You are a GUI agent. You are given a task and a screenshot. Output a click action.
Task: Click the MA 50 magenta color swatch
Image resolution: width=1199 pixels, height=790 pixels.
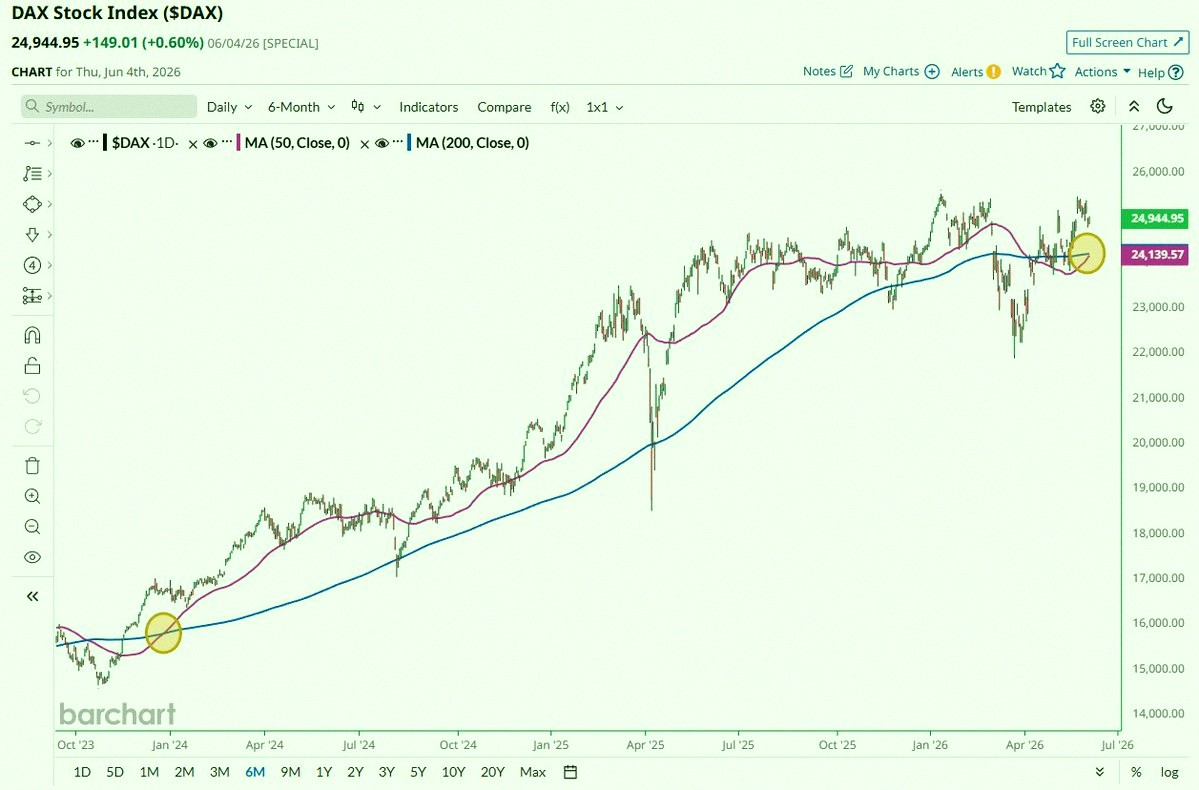coord(239,143)
